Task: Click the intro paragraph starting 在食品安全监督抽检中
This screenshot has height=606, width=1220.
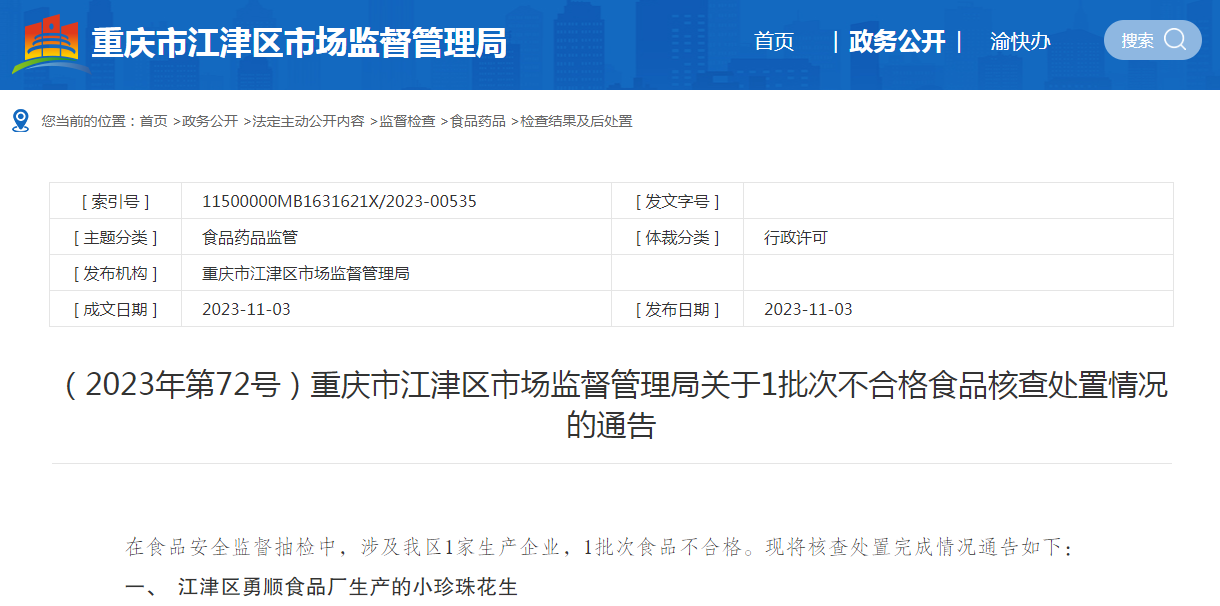Action: 599,547
